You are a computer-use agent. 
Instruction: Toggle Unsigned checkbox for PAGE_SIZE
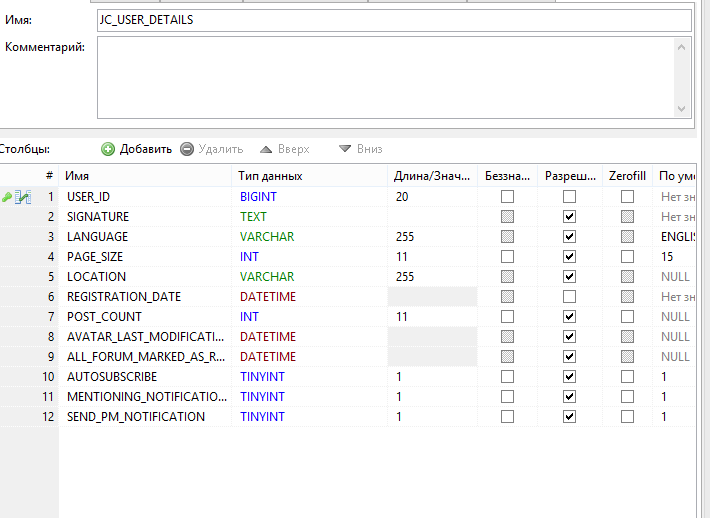pos(507,257)
